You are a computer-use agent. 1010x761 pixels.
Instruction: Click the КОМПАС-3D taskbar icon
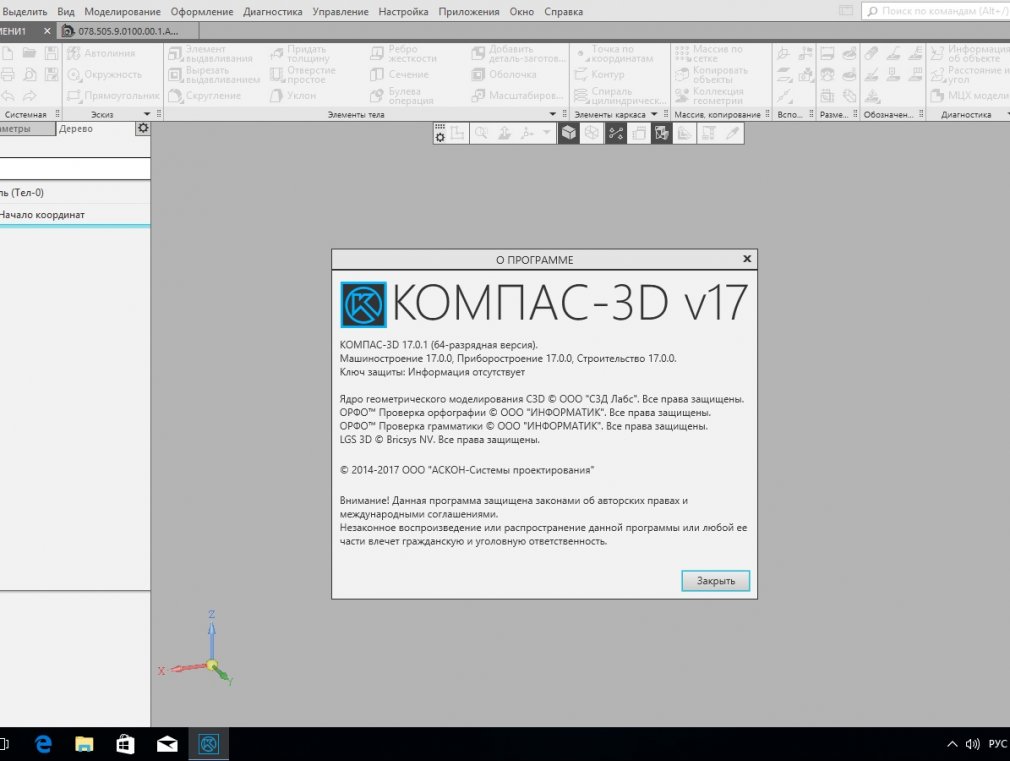click(x=208, y=744)
